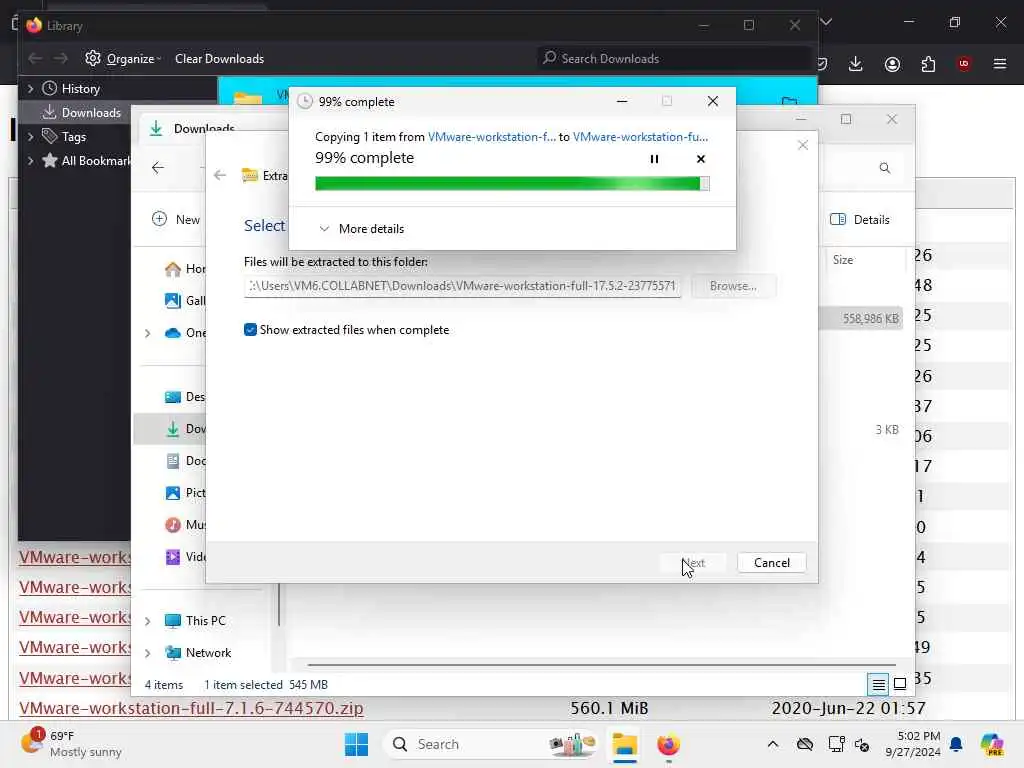Go back in File Explorer Downloads window
The width and height of the screenshot is (1024, 768).
(158, 168)
